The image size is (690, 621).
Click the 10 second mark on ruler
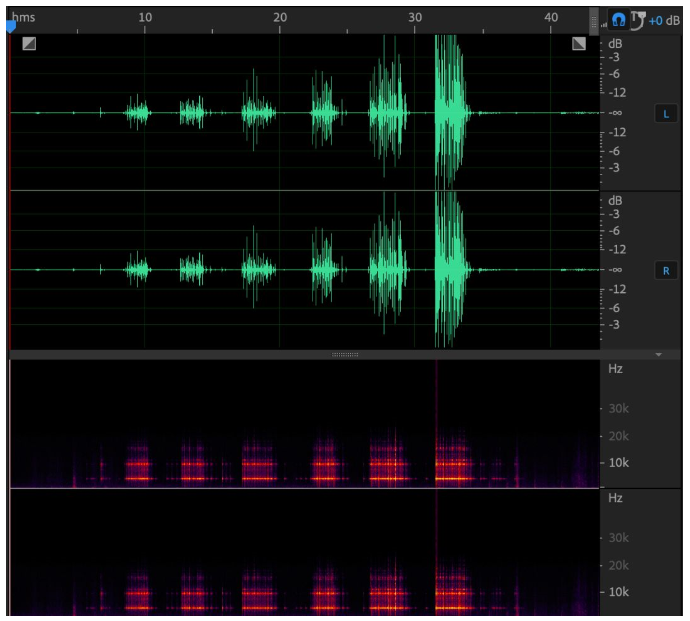[x=145, y=18]
